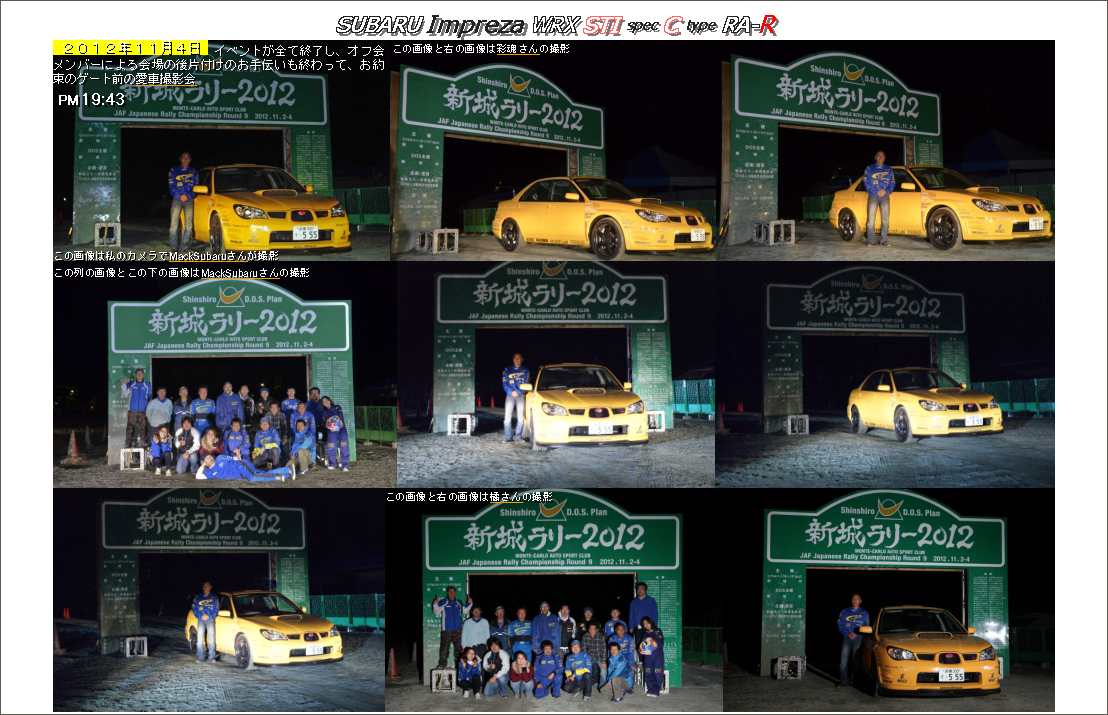Open bottom-left photo of driver beside car

click(x=219, y=601)
